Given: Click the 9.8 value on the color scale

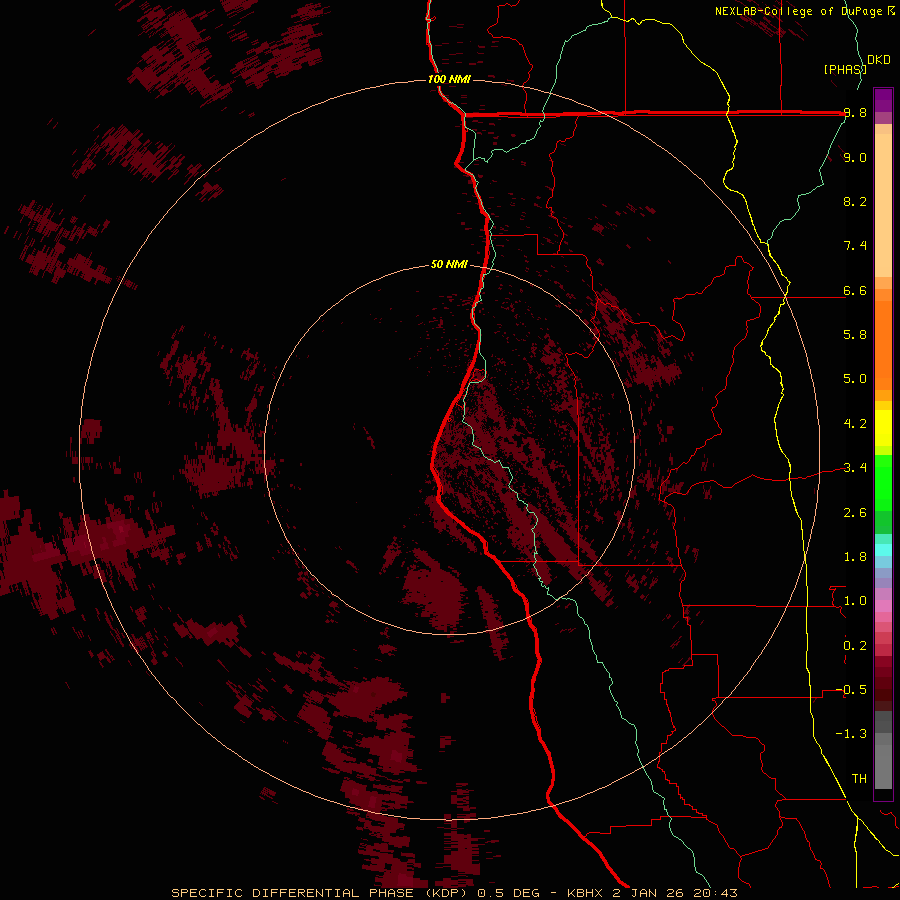Looking at the screenshot, I should [855, 112].
